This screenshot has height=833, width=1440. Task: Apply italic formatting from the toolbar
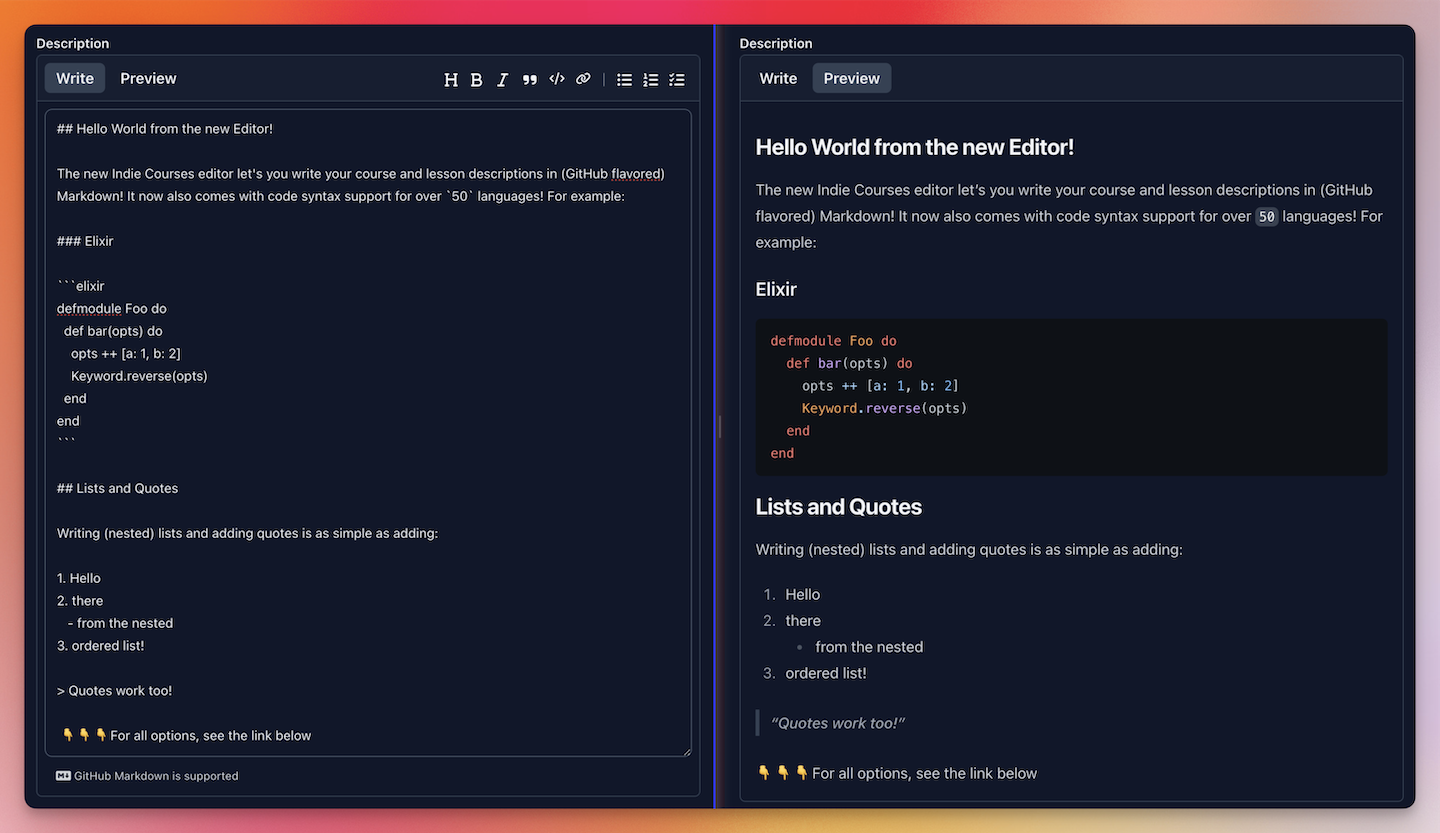click(x=502, y=79)
